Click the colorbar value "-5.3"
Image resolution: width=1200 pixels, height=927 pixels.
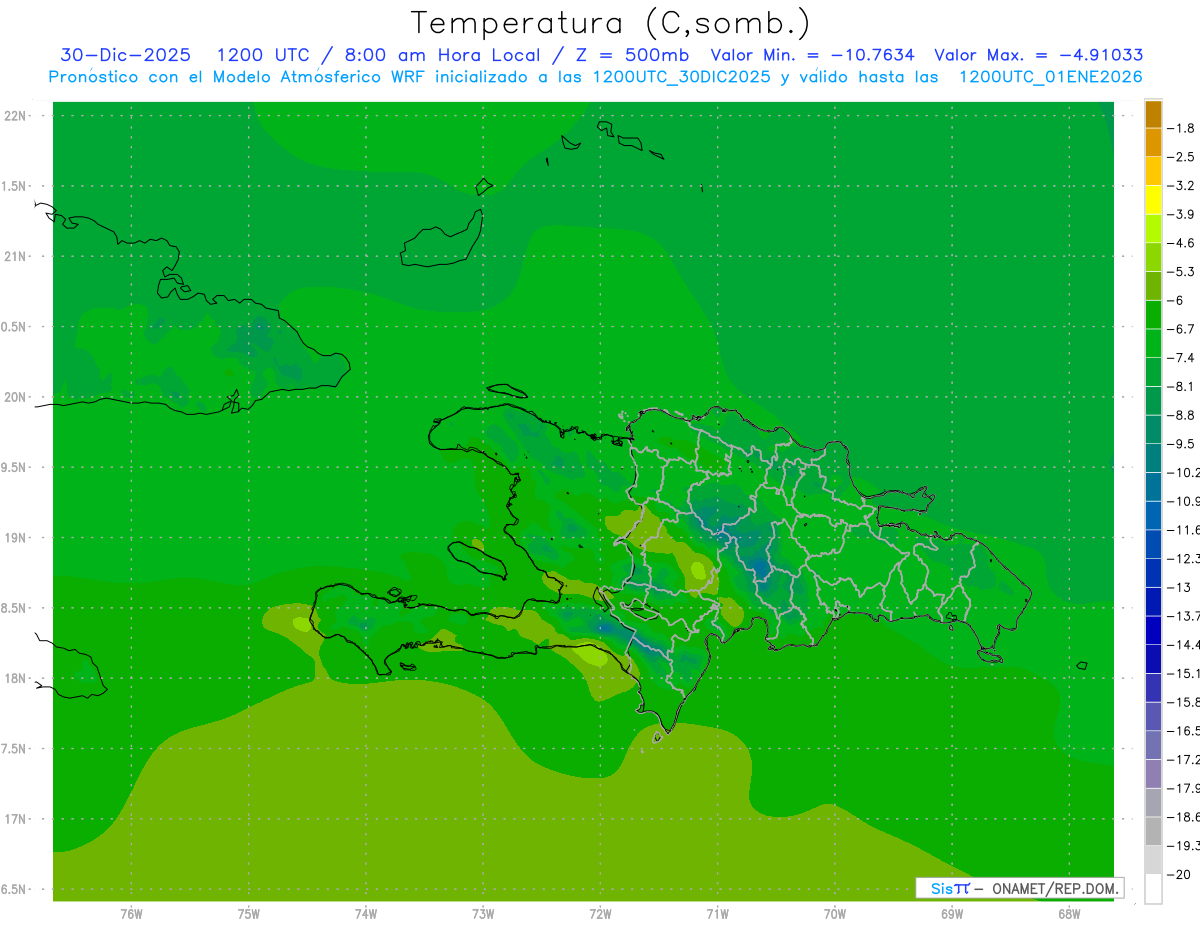[1182, 271]
